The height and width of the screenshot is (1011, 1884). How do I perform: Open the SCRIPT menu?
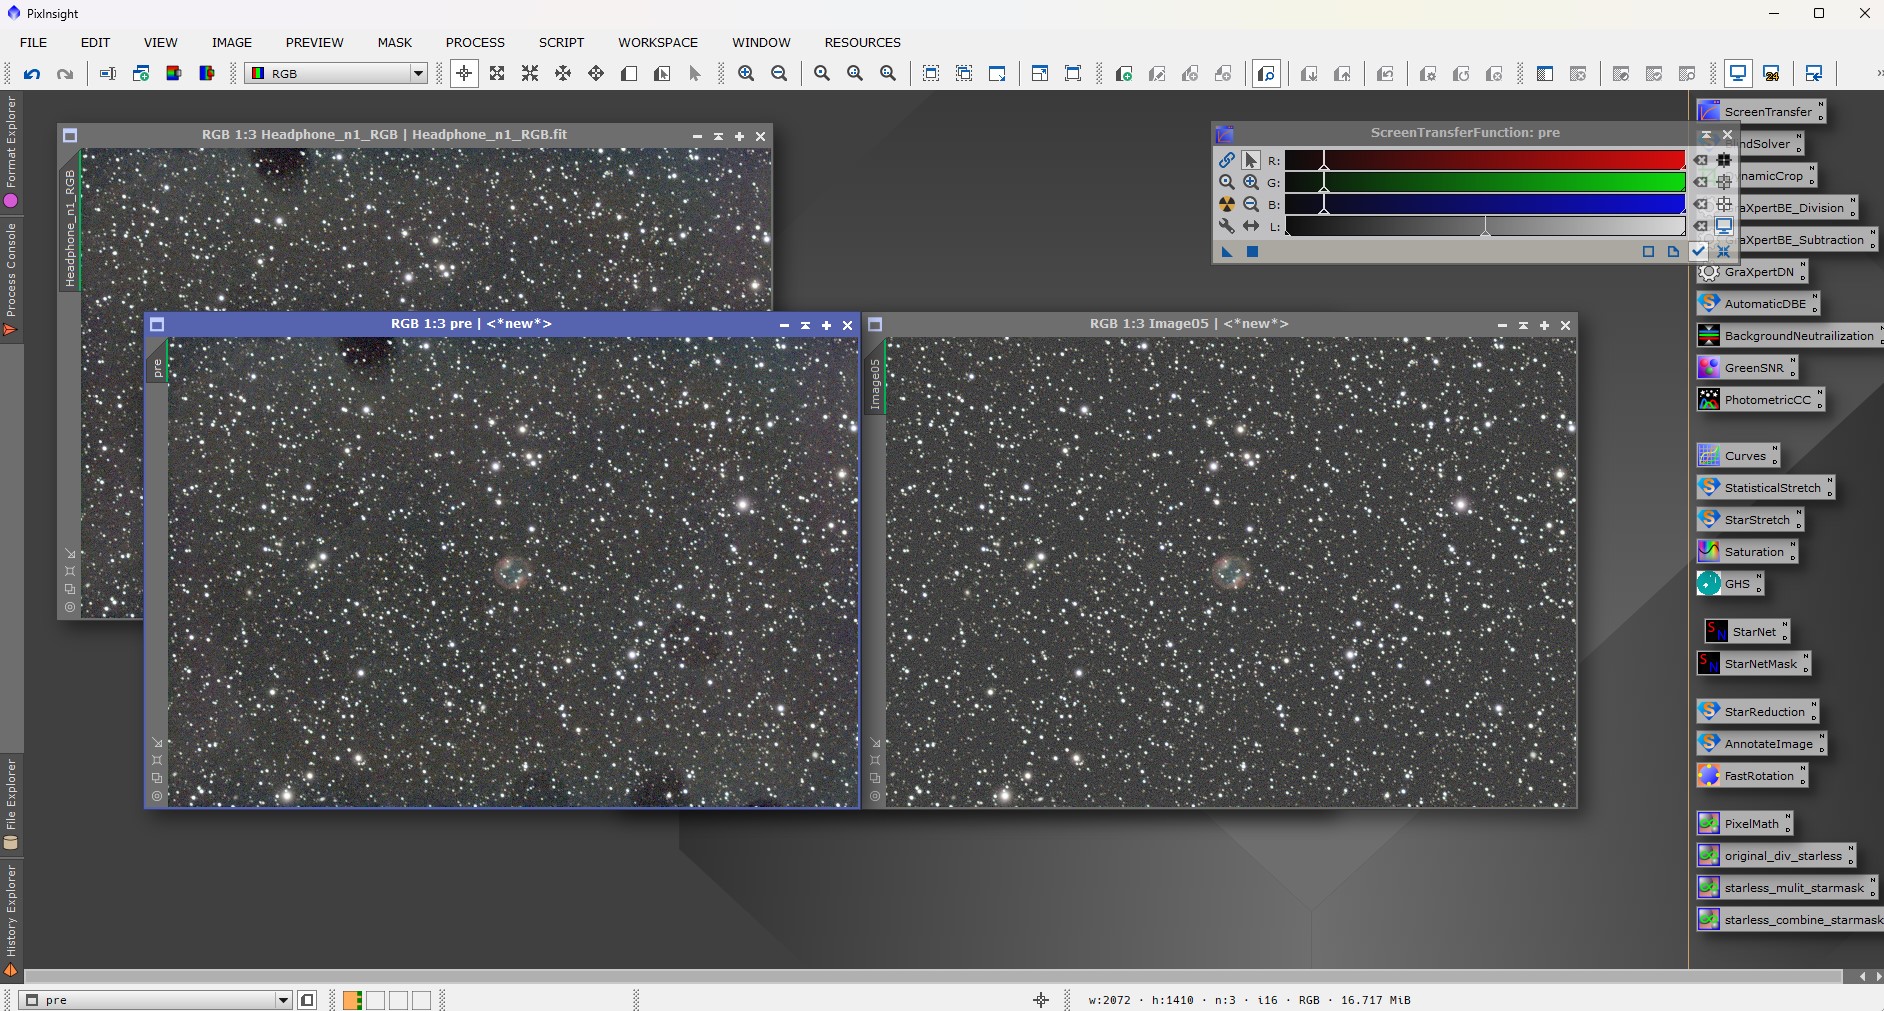pyautogui.click(x=561, y=42)
